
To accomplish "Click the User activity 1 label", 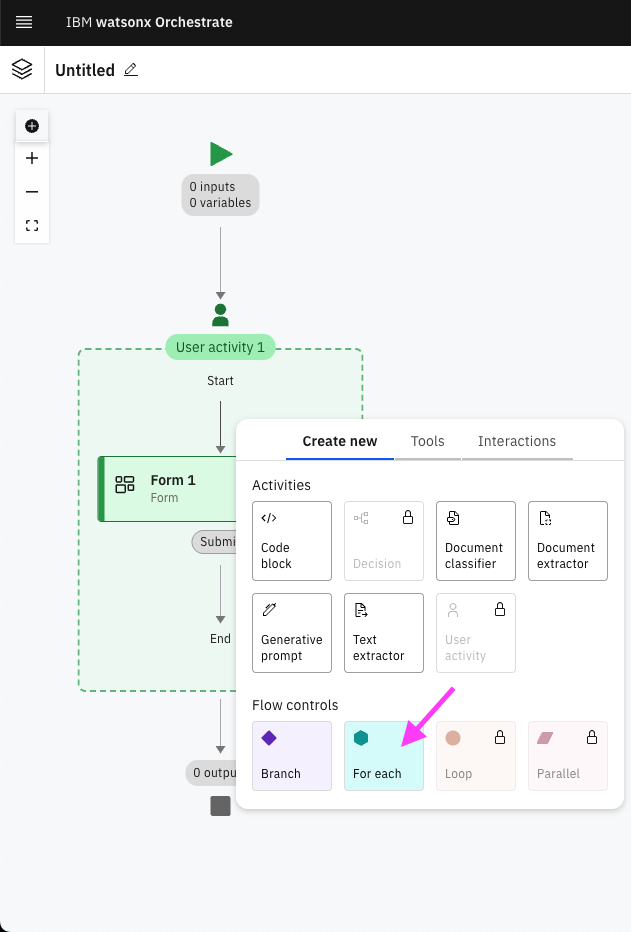I will (x=220, y=347).
